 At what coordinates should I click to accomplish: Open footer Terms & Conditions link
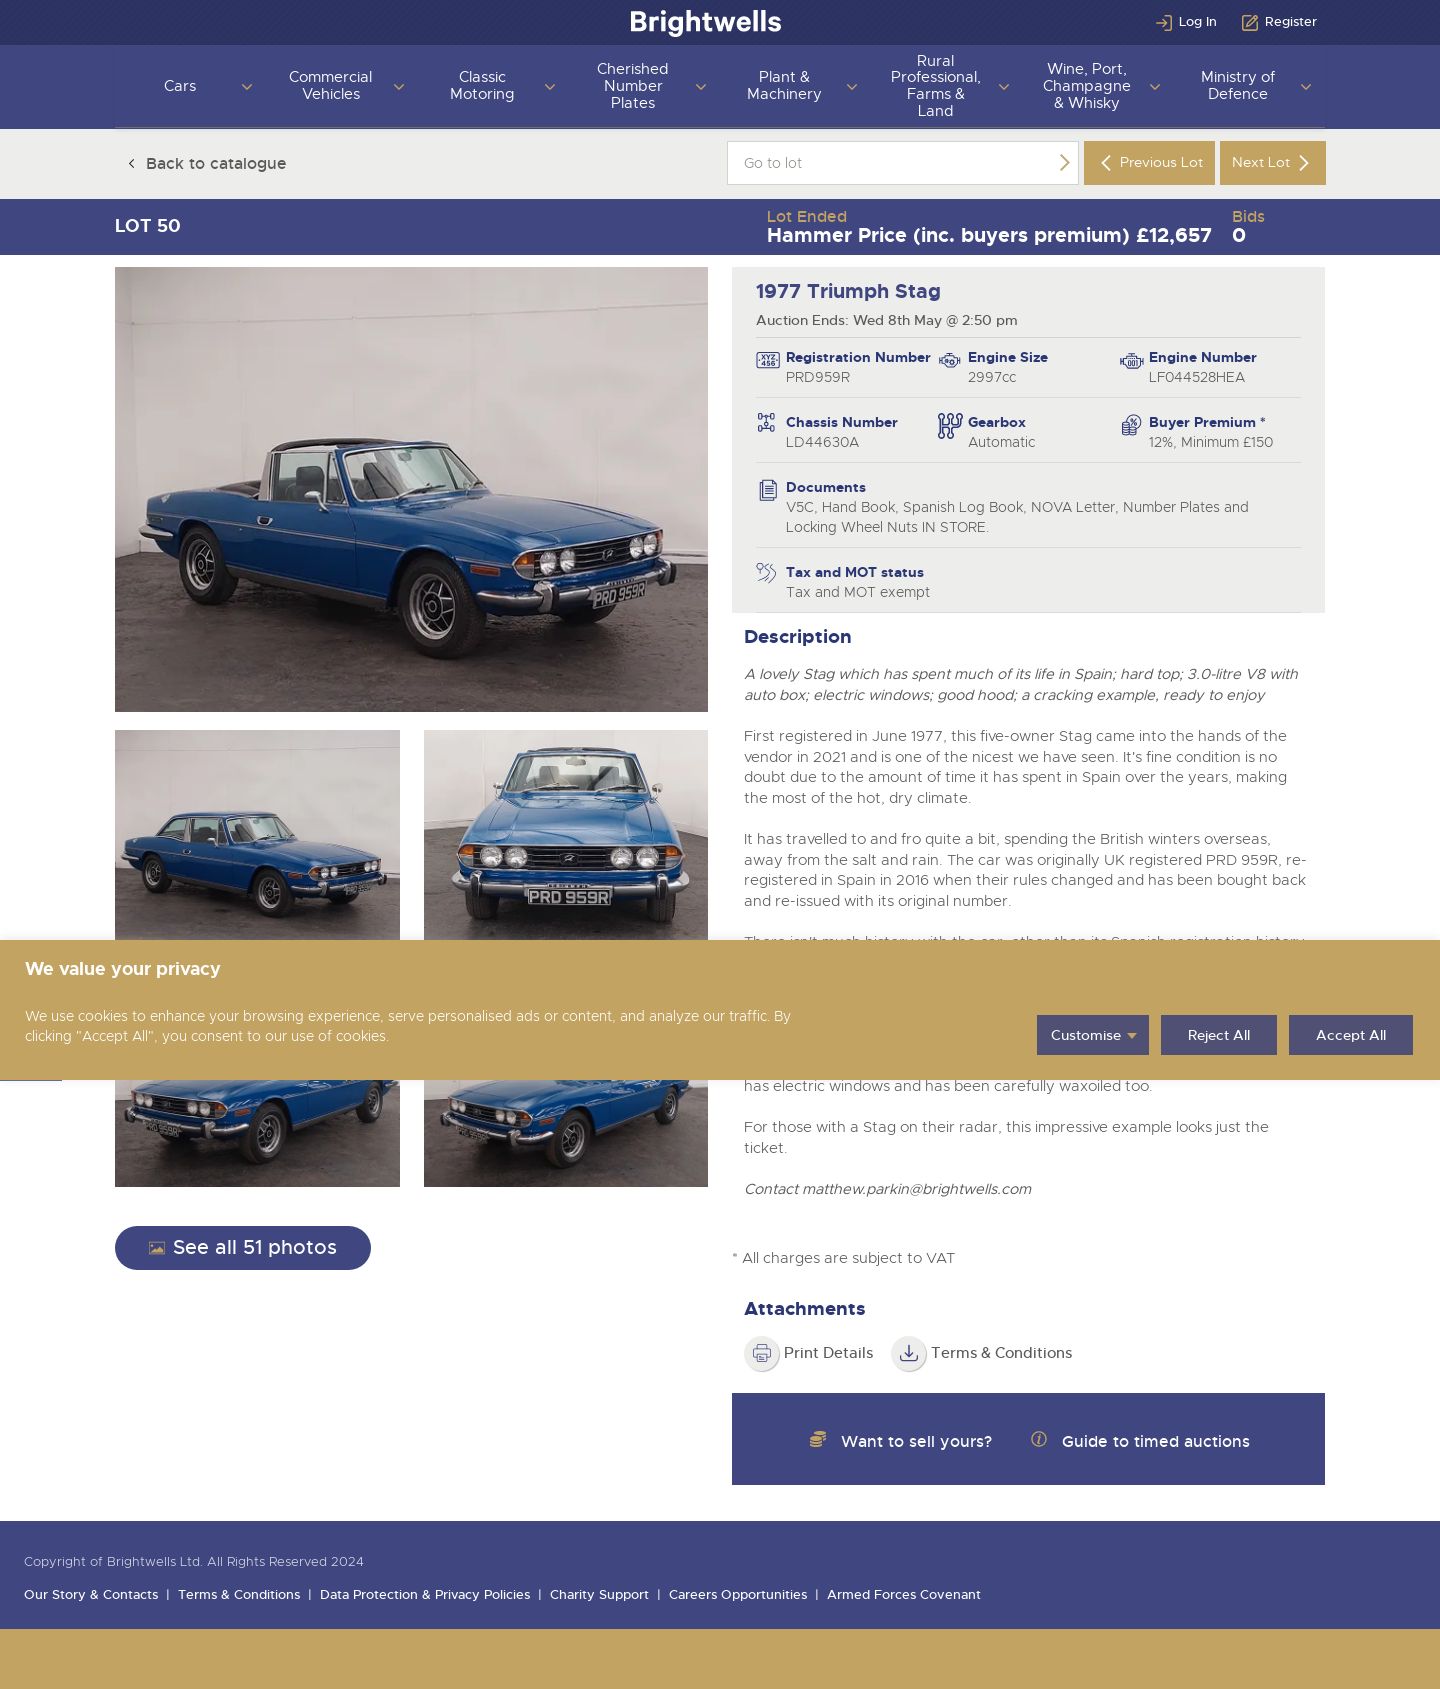point(239,1595)
